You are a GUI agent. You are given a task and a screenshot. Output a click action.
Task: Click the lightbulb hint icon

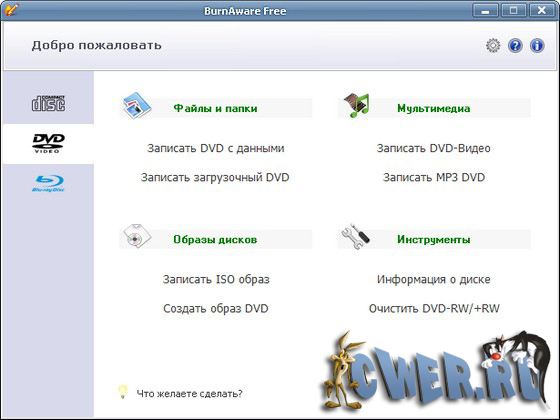click(x=122, y=392)
